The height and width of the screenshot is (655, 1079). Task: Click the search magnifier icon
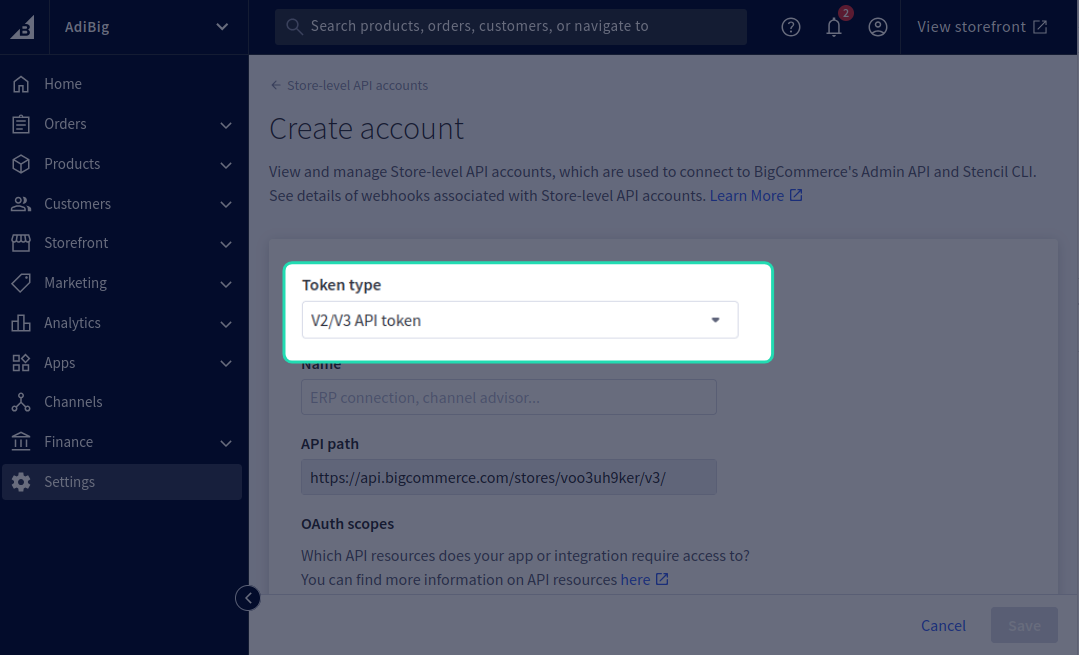295,27
